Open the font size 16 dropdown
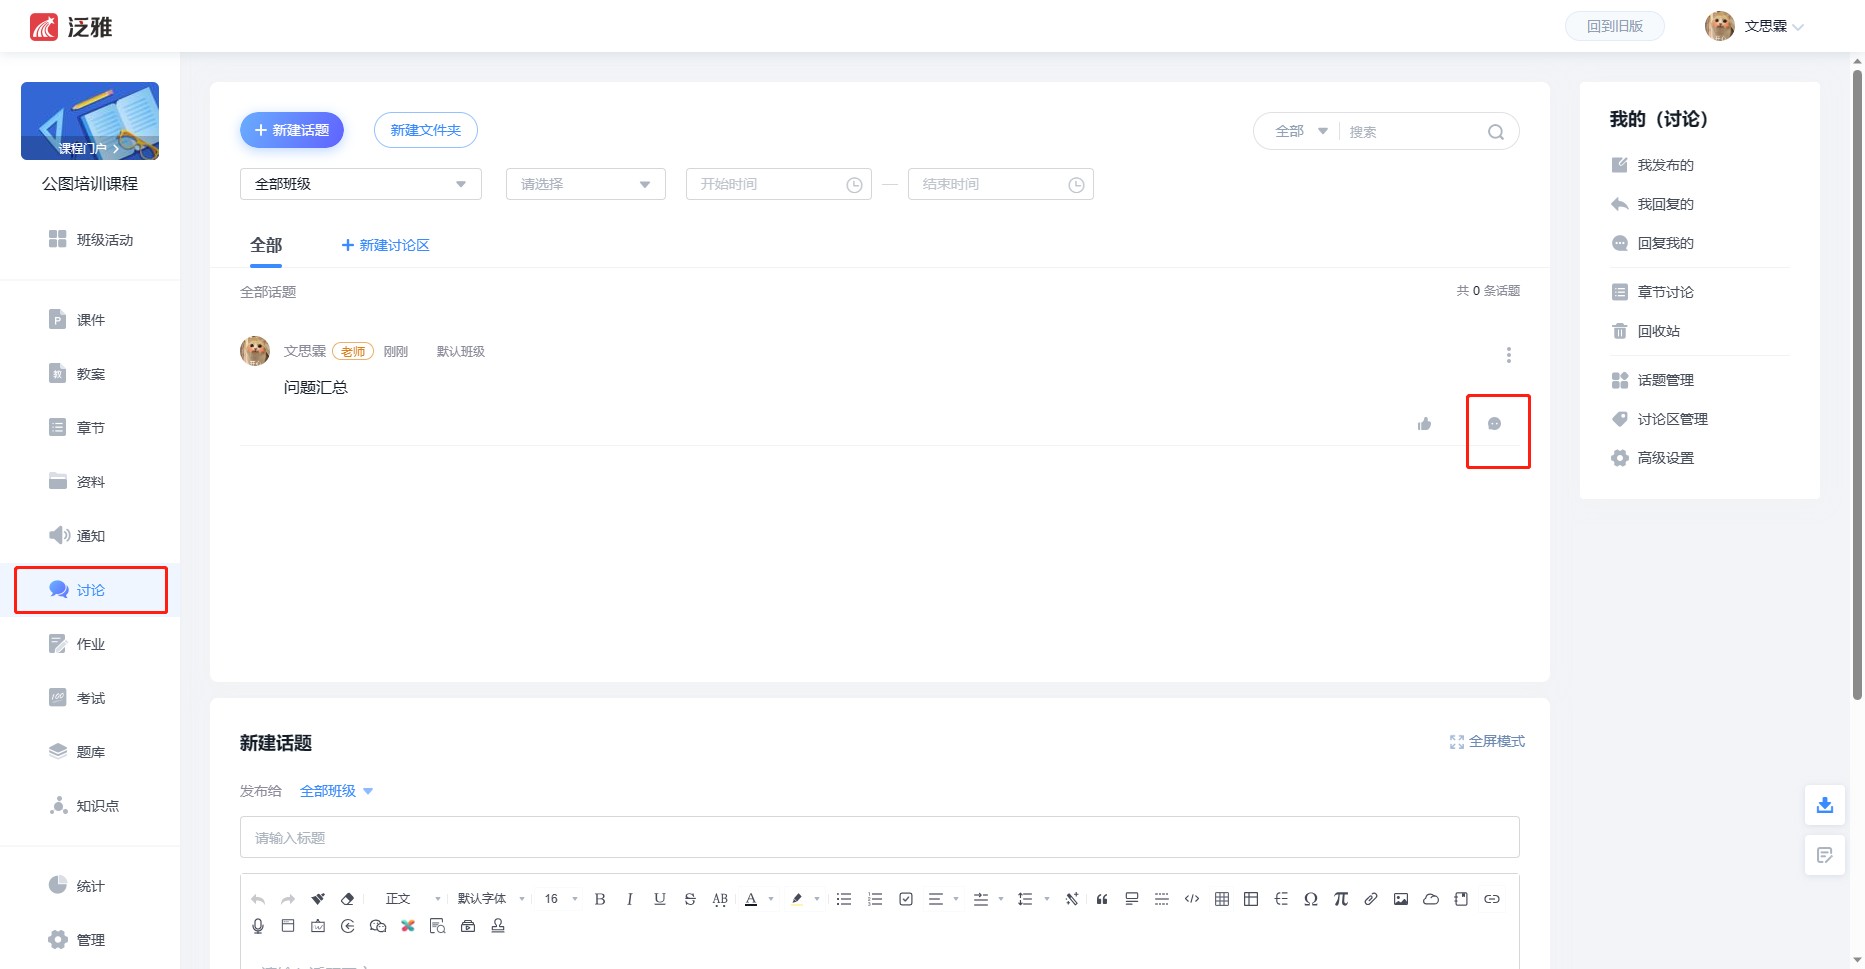 (x=561, y=899)
